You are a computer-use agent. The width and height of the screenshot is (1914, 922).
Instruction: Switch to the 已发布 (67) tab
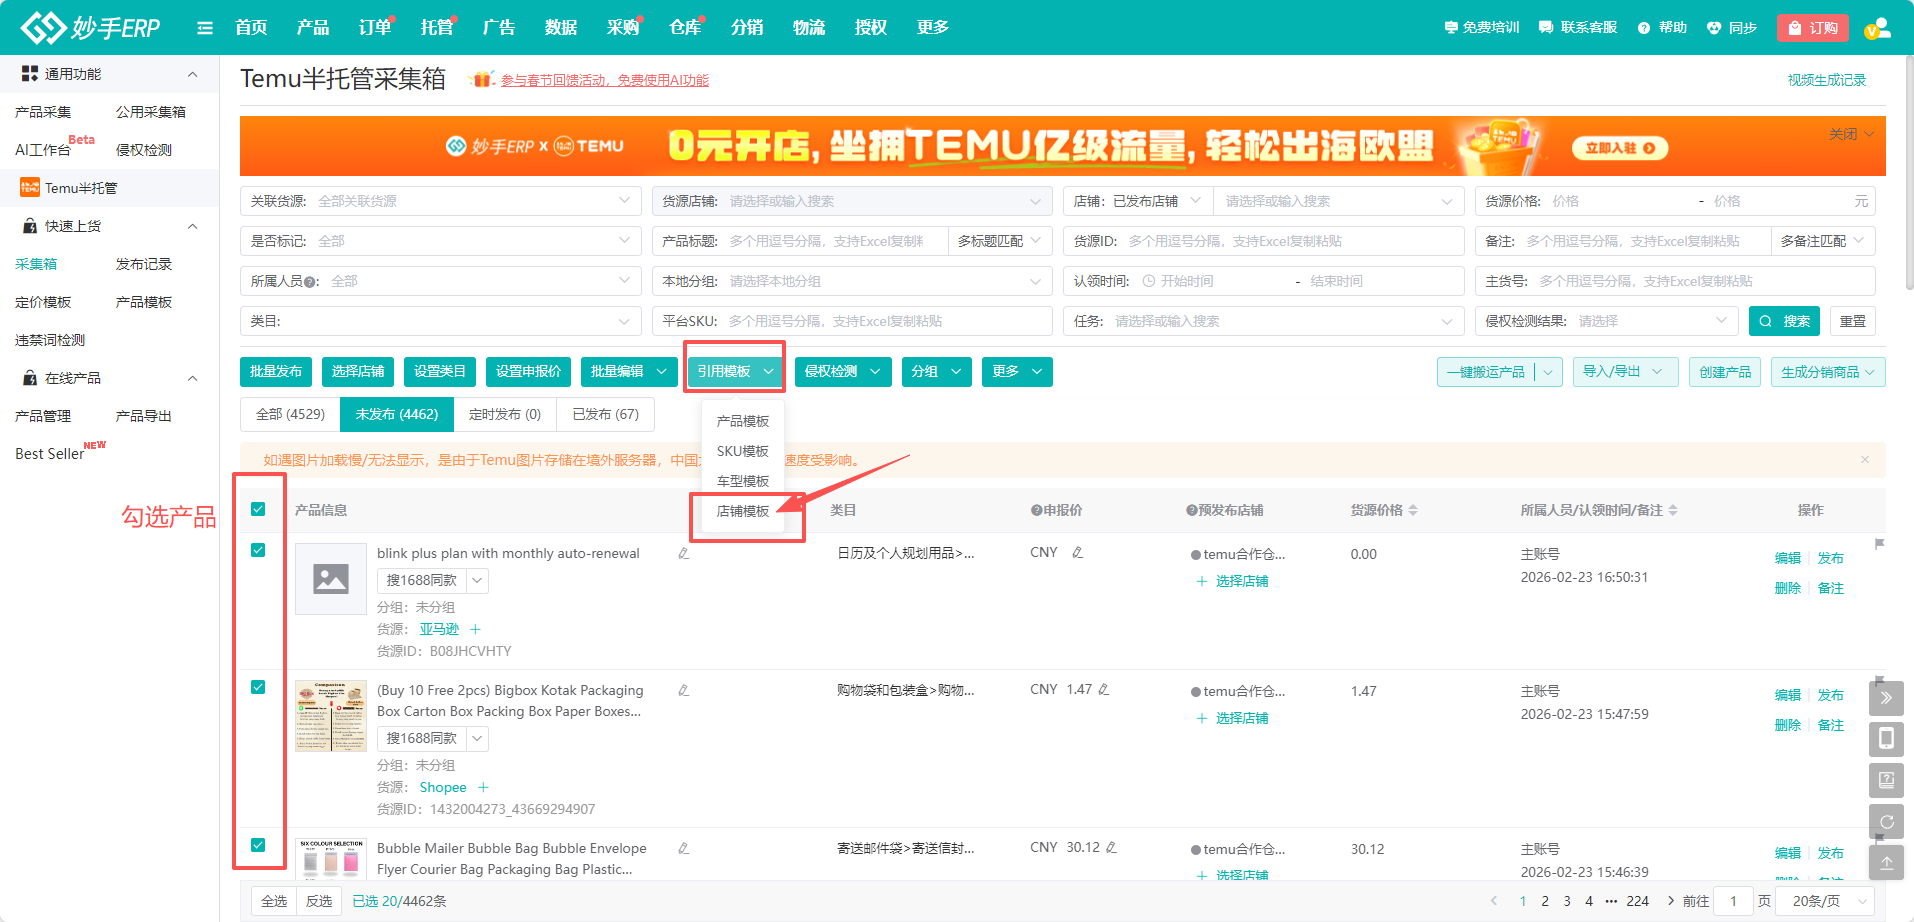pos(605,414)
